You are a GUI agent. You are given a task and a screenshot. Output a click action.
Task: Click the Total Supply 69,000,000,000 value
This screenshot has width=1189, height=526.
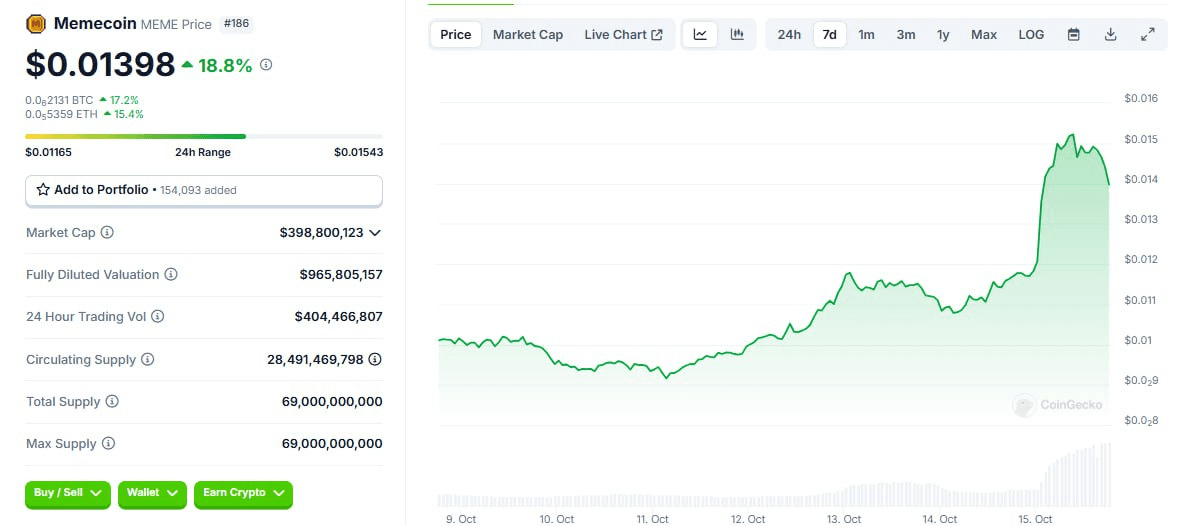pyautogui.click(x=332, y=402)
